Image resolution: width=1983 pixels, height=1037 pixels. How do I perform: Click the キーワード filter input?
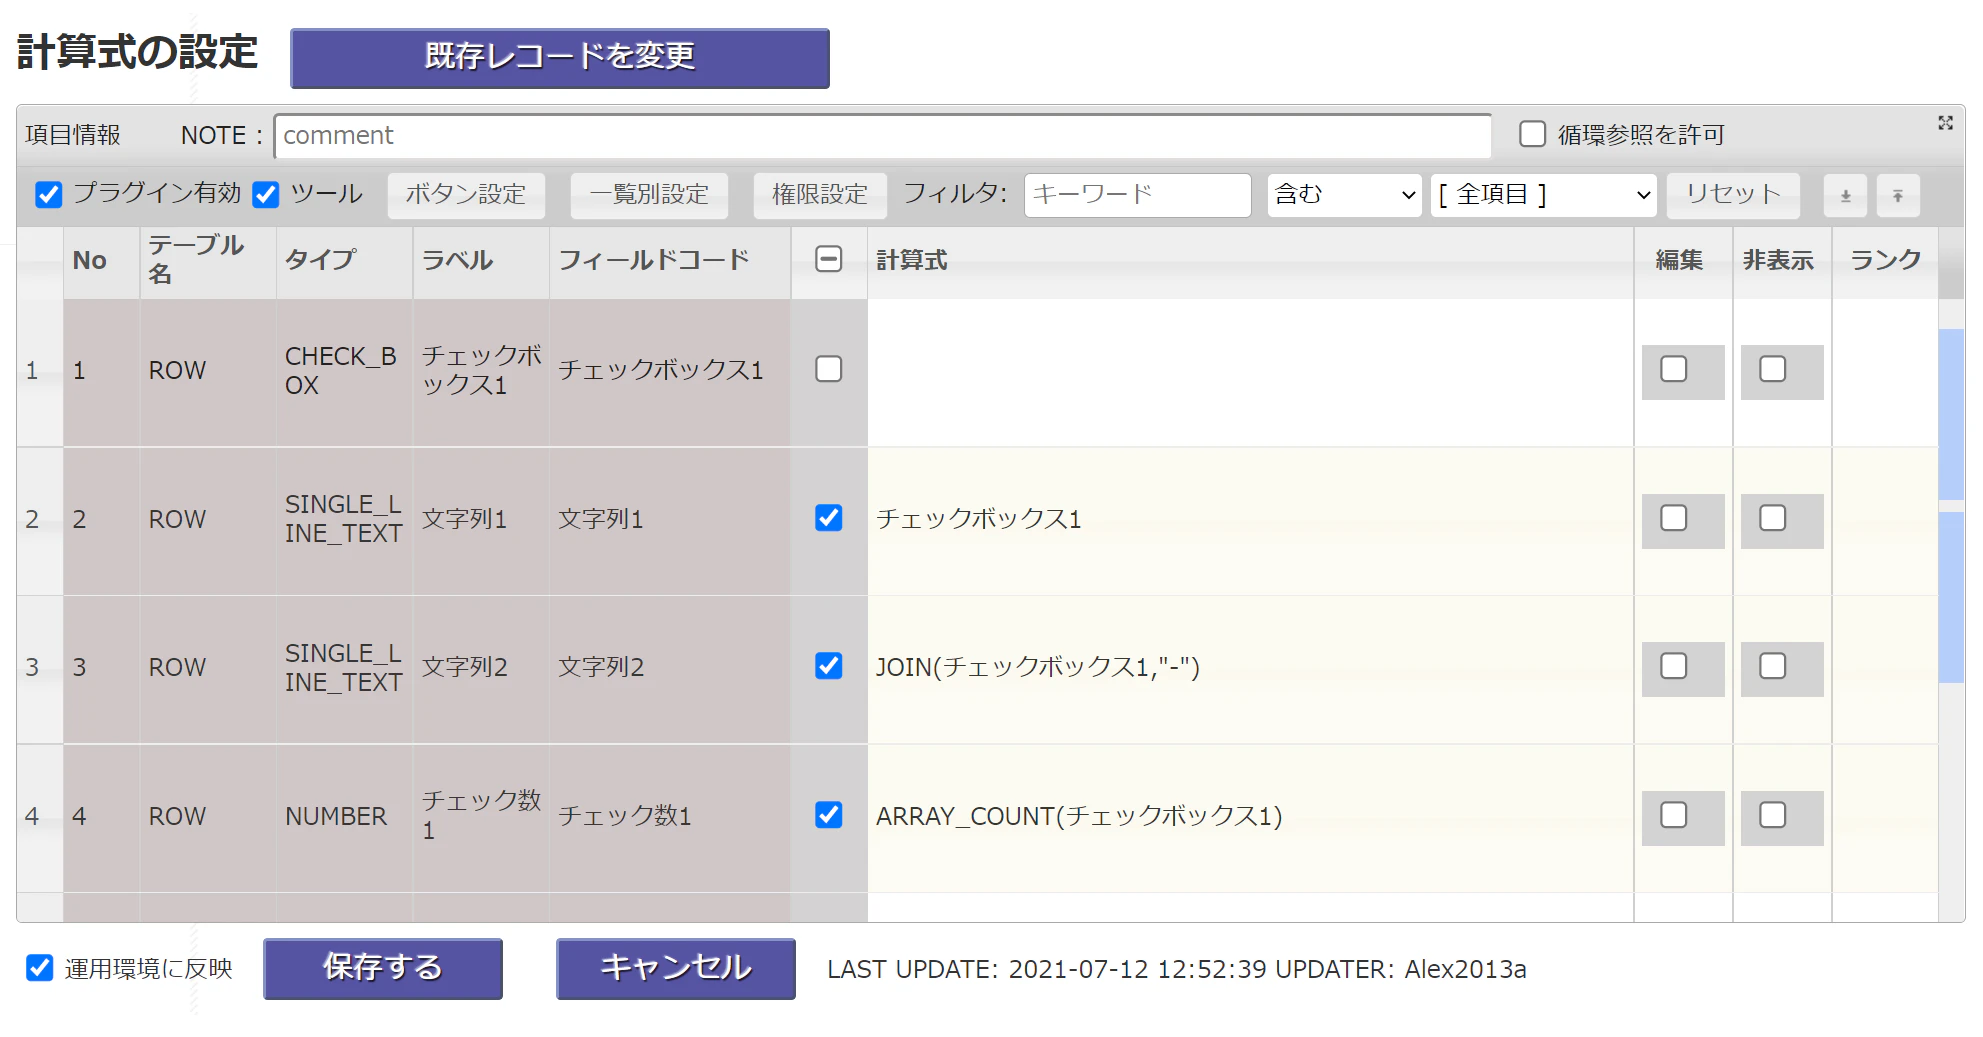click(1138, 195)
